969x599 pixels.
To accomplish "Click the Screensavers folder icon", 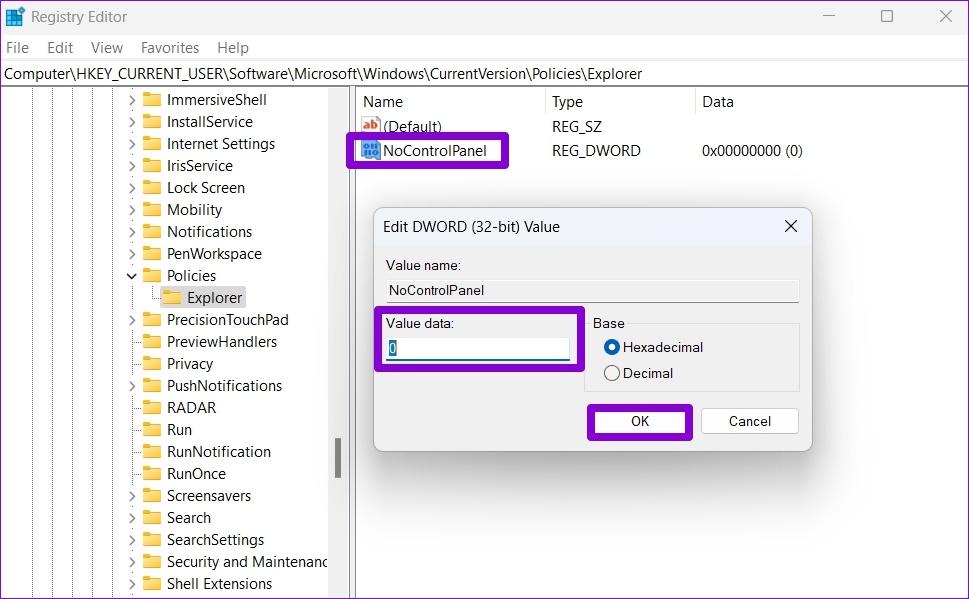I will click(152, 496).
